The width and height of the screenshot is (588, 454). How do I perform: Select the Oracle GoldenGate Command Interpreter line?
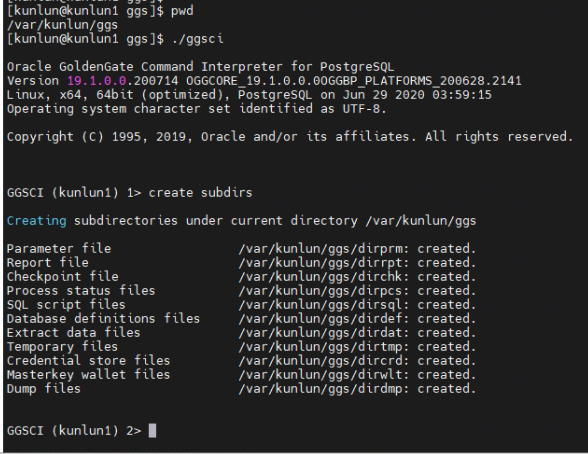point(201,67)
